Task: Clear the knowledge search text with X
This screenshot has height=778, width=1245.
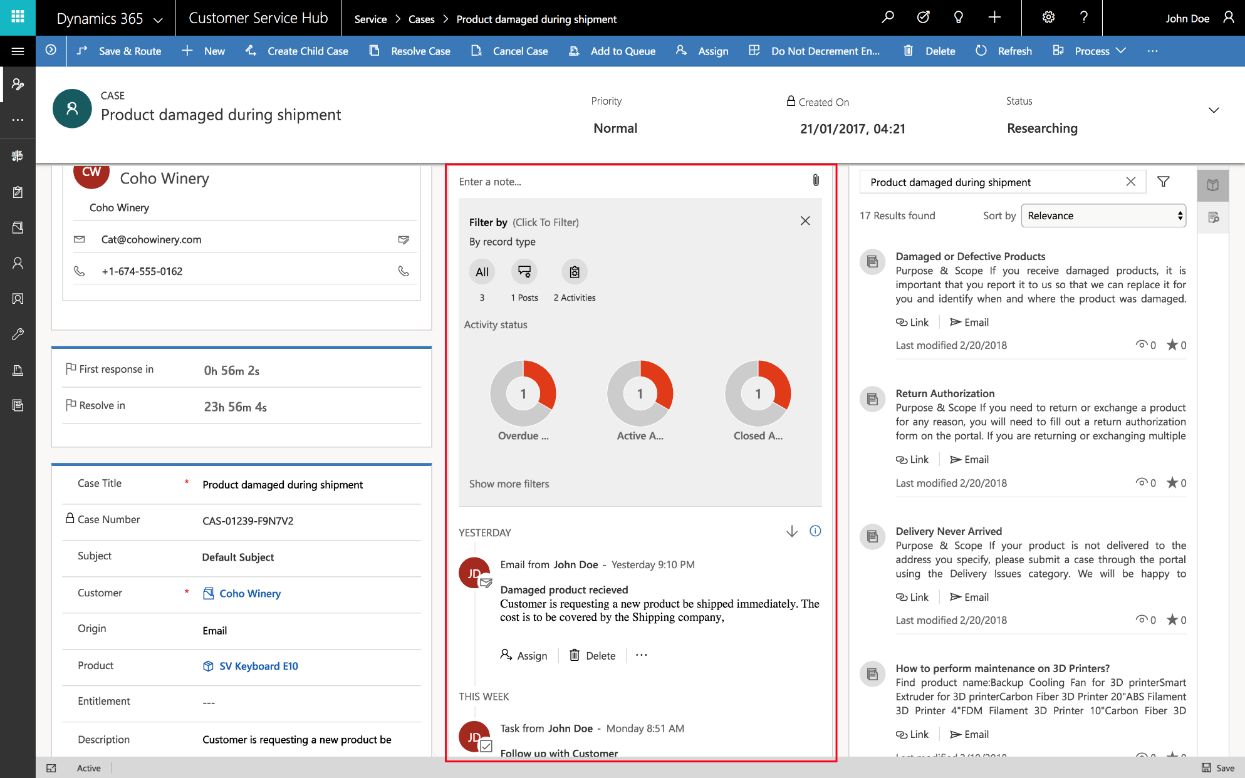Action: (x=1131, y=182)
